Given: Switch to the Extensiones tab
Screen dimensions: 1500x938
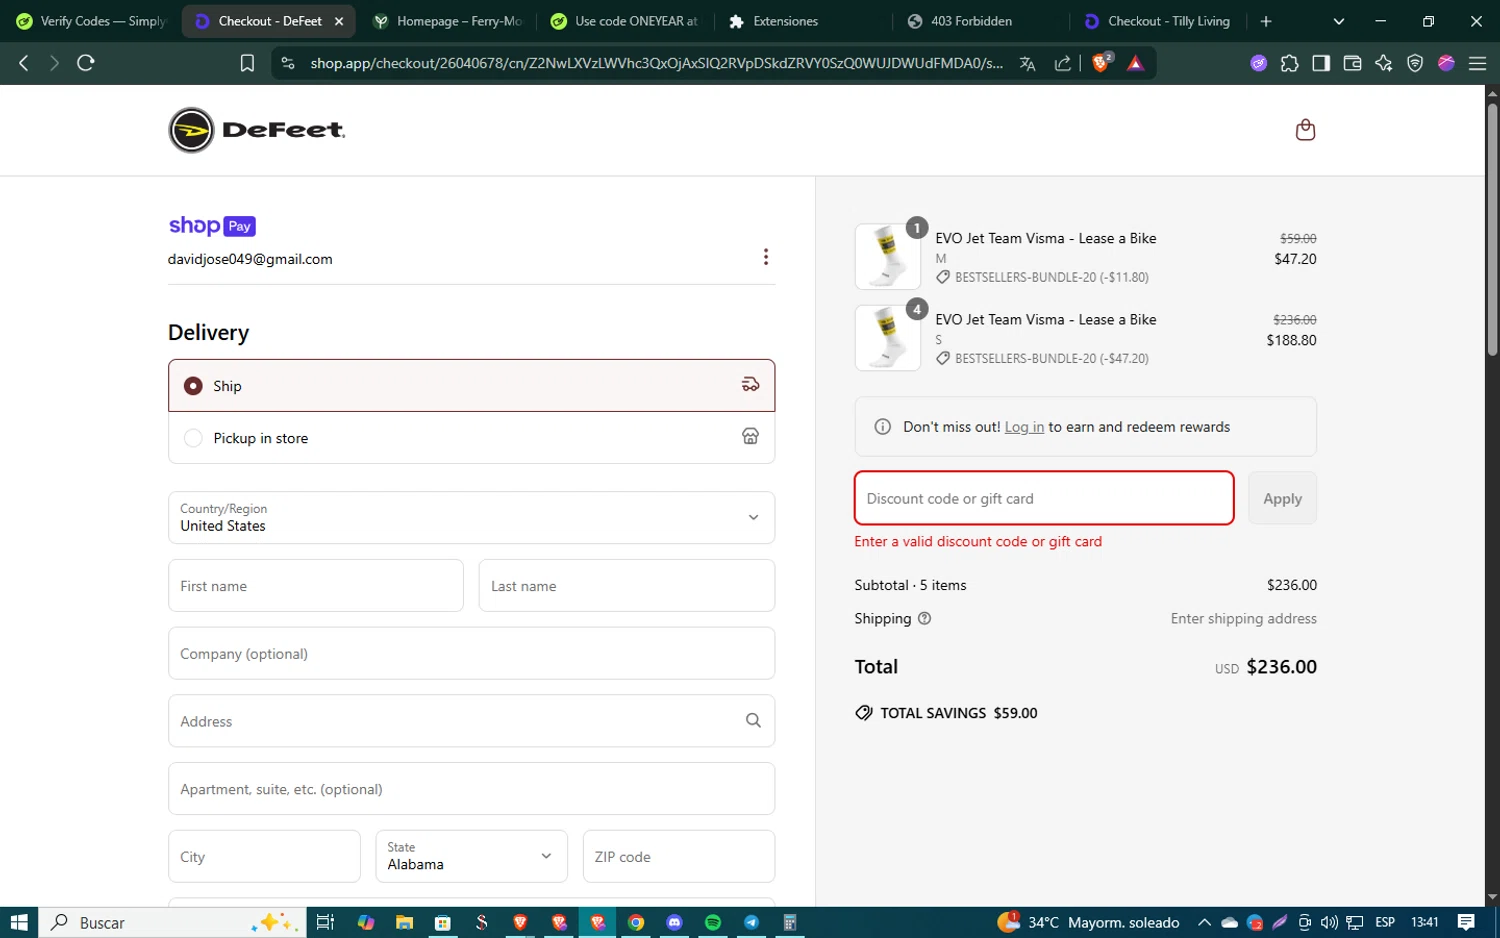Looking at the screenshot, I should [803, 21].
